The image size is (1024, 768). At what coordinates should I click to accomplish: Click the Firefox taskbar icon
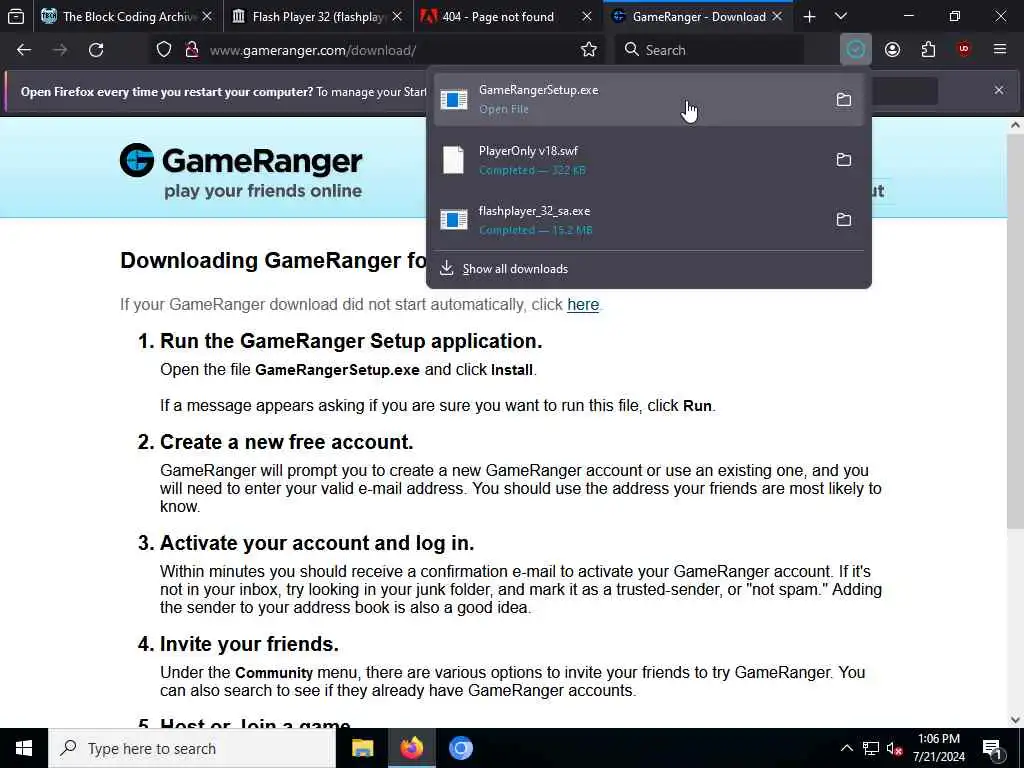click(411, 748)
